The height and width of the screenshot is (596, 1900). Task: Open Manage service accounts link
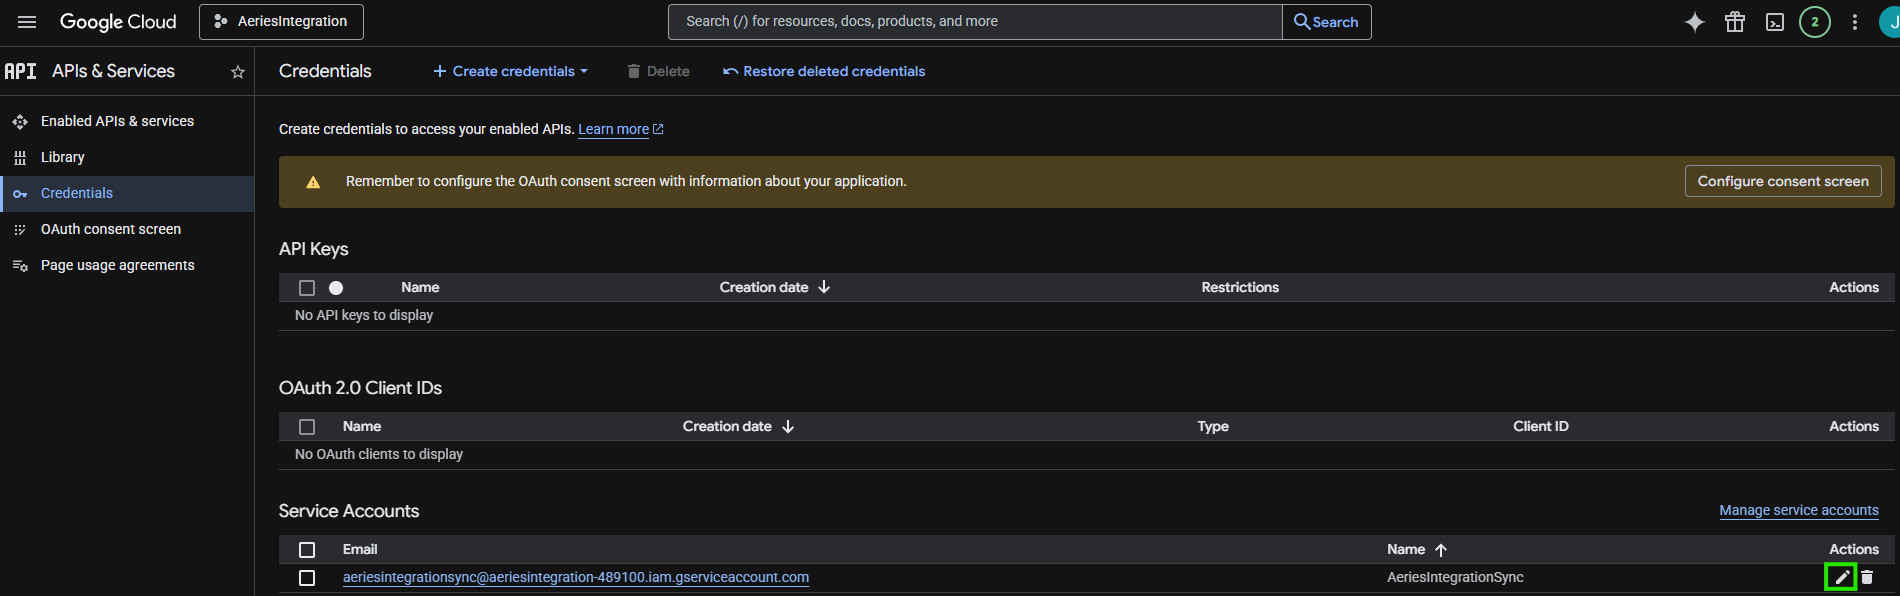tap(1799, 510)
